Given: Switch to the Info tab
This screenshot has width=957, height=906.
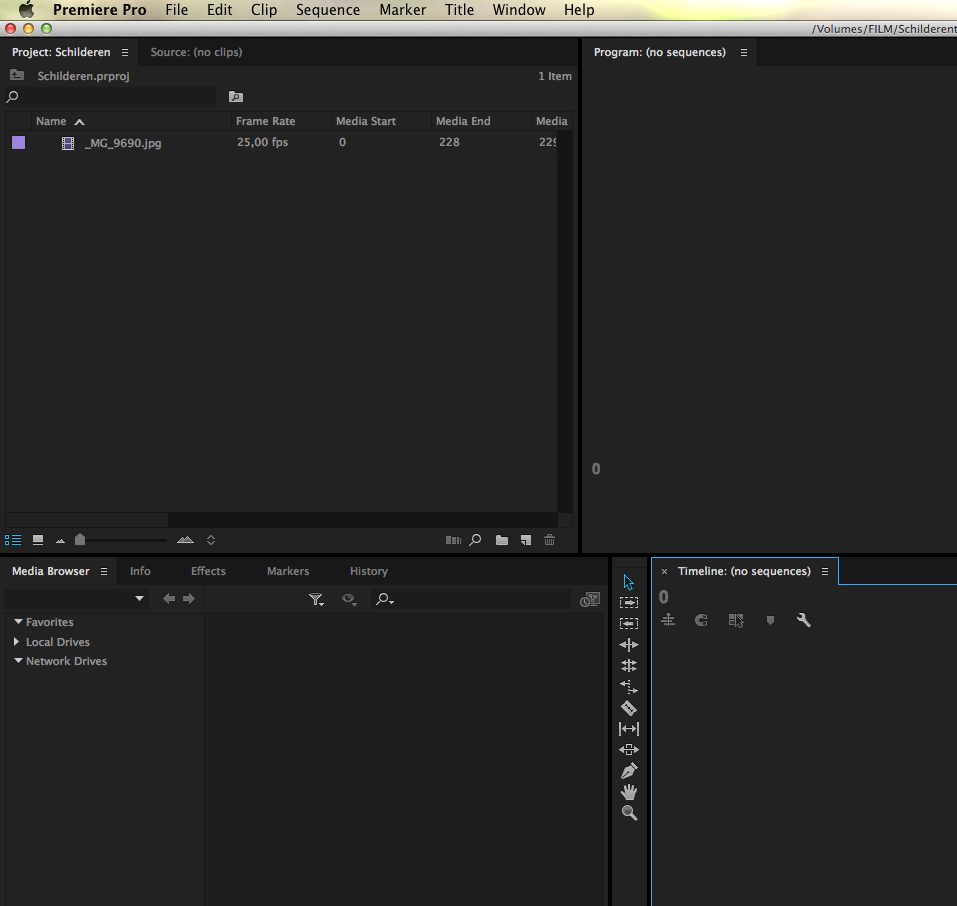Looking at the screenshot, I should tap(140, 571).
